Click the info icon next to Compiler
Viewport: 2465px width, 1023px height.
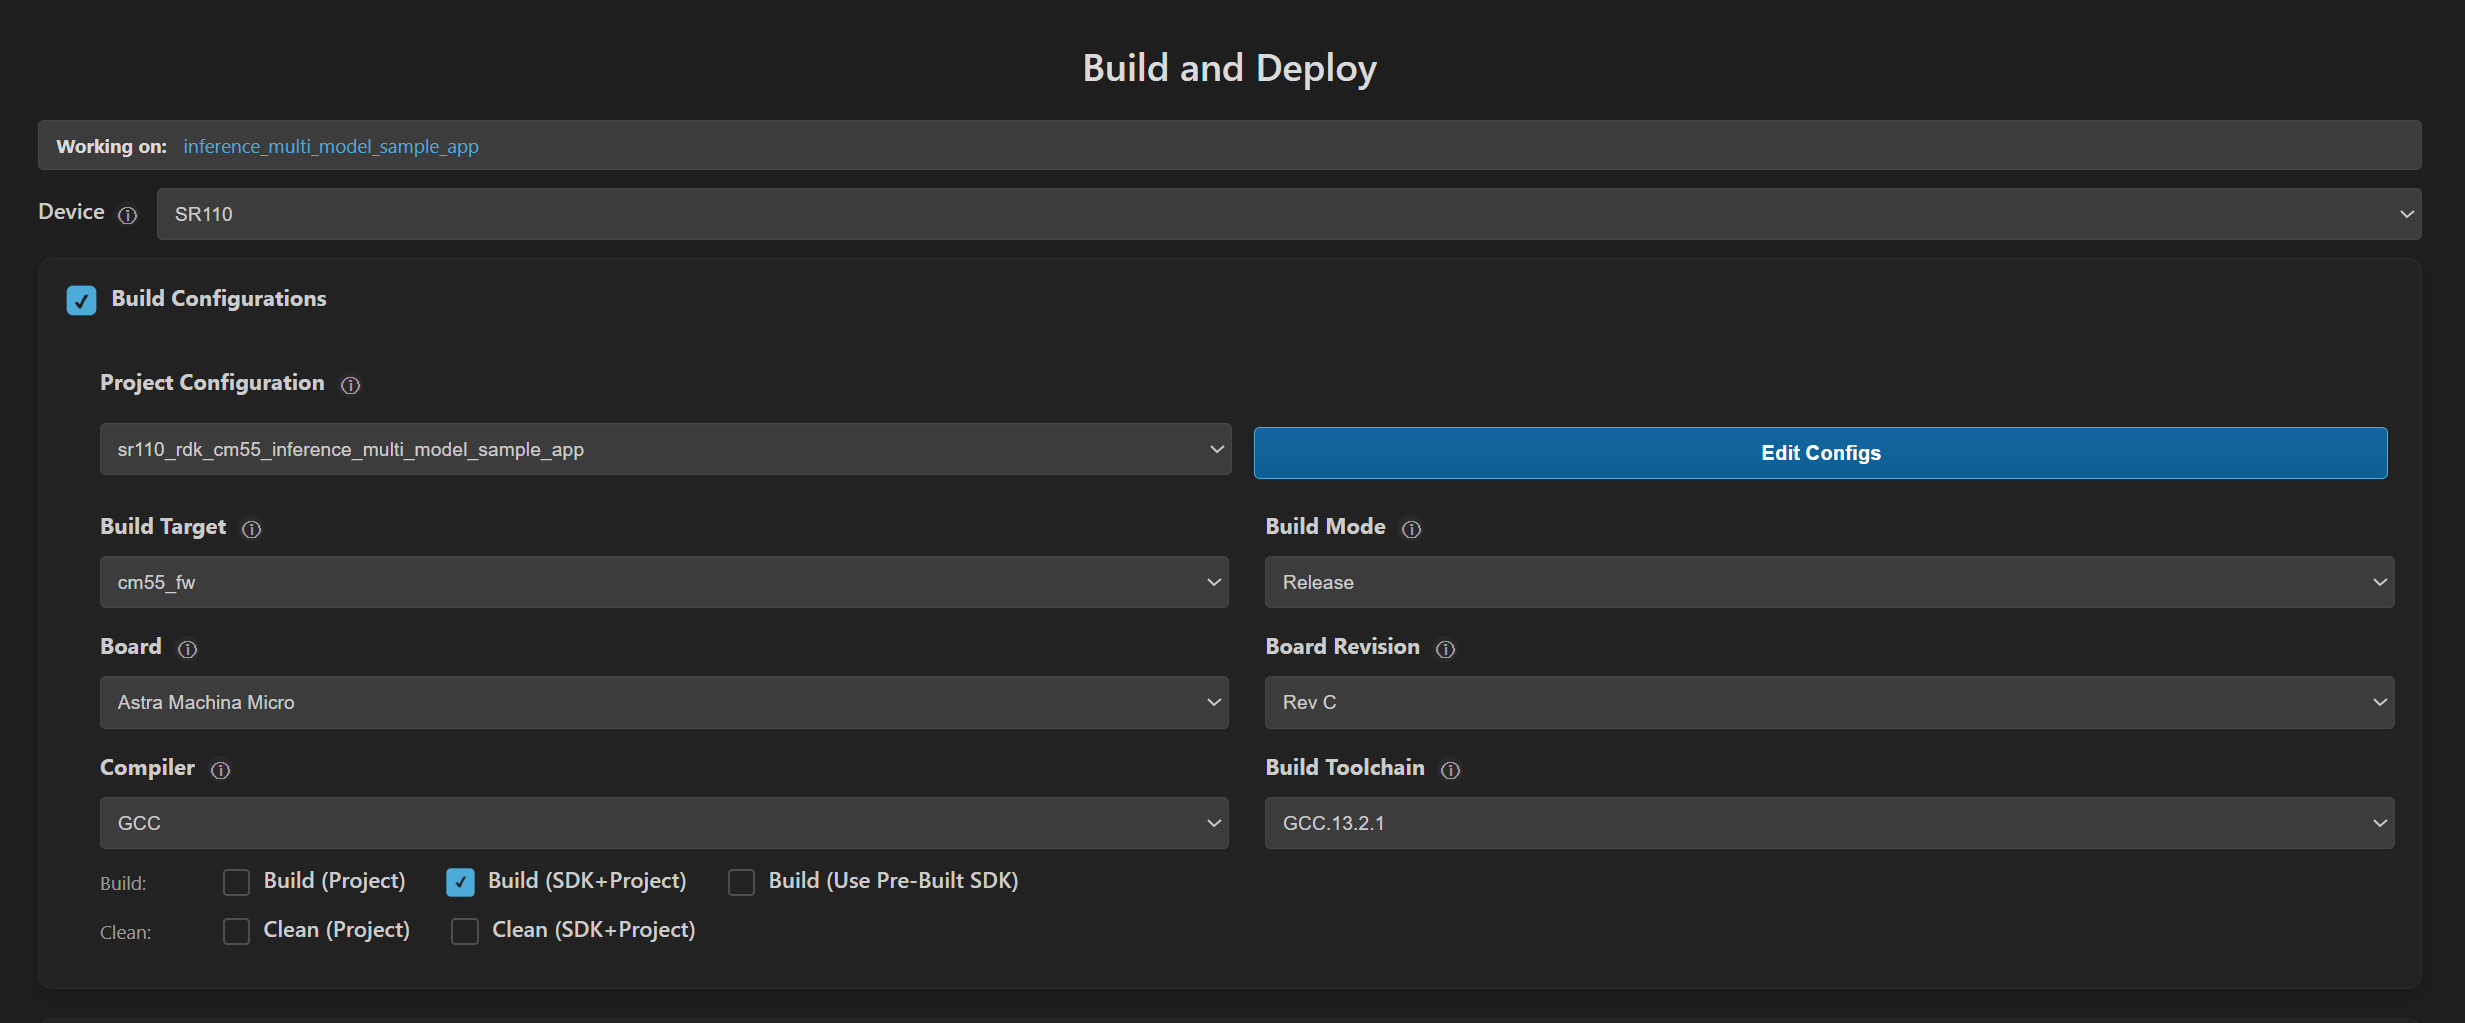pos(220,770)
